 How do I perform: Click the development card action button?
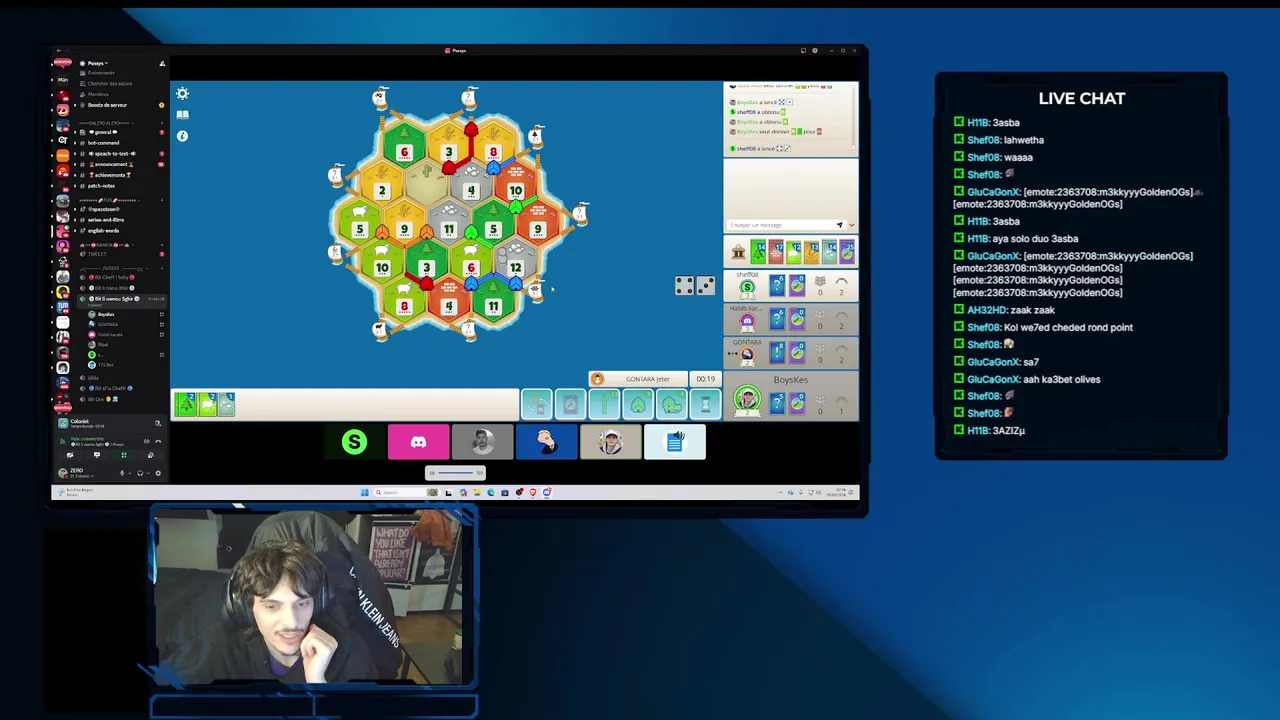coord(570,403)
